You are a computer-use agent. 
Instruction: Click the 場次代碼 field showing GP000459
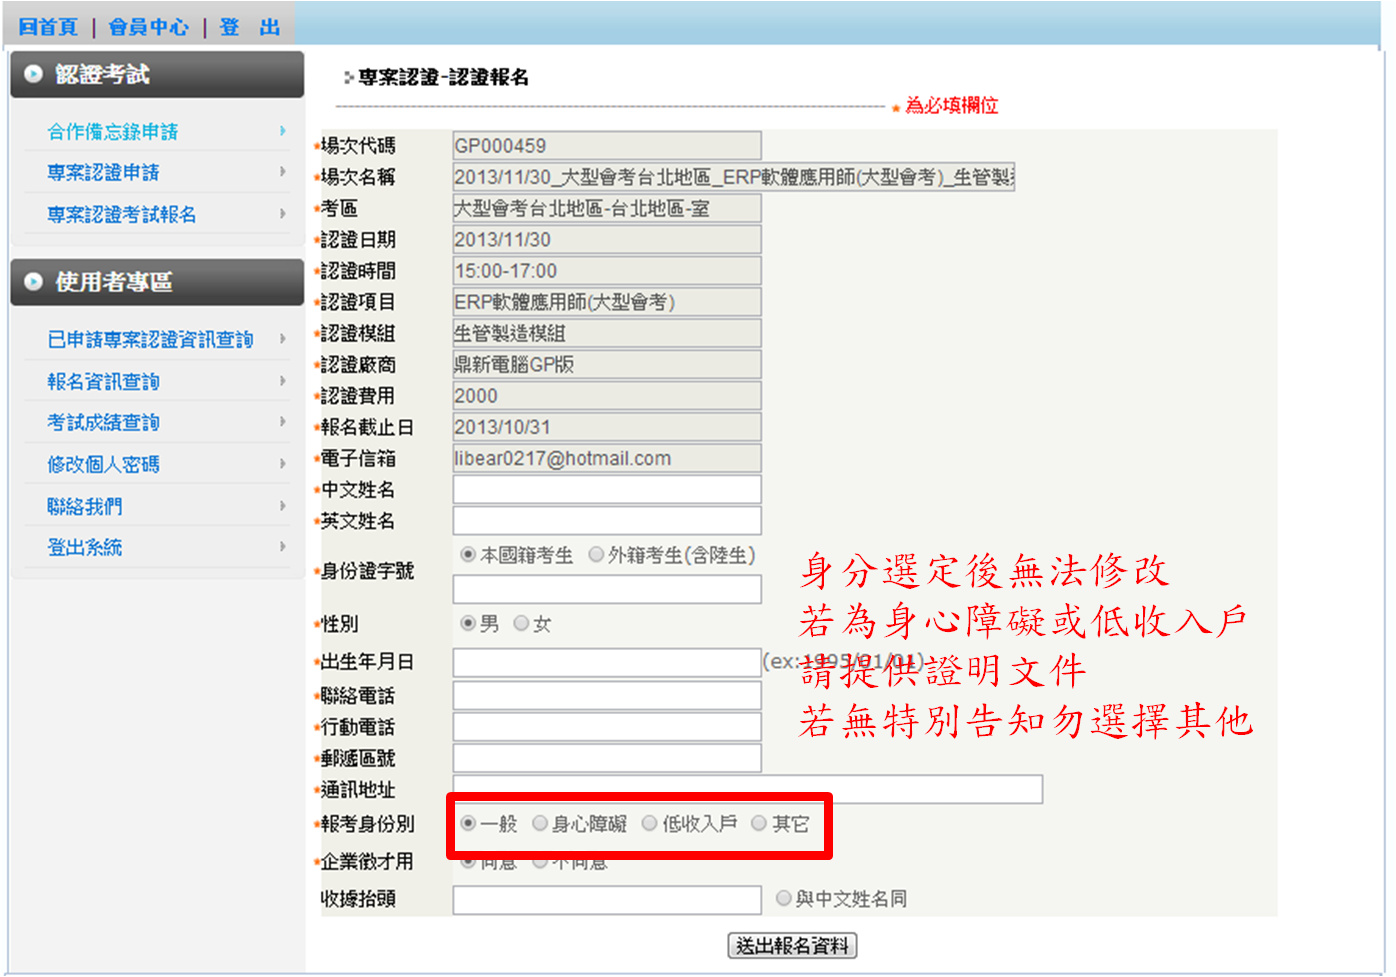pyautogui.click(x=607, y=146)
